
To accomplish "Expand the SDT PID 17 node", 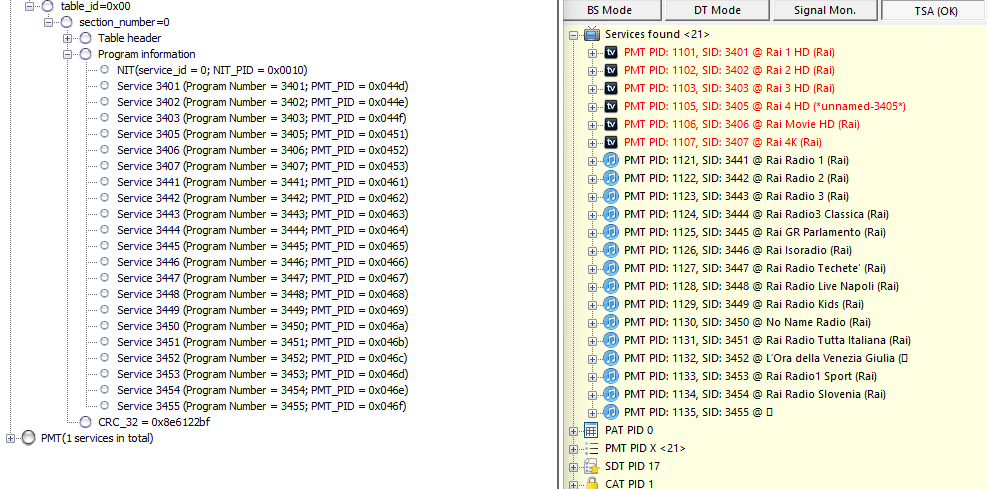I will pyautogui.click(x=573, y=468).
